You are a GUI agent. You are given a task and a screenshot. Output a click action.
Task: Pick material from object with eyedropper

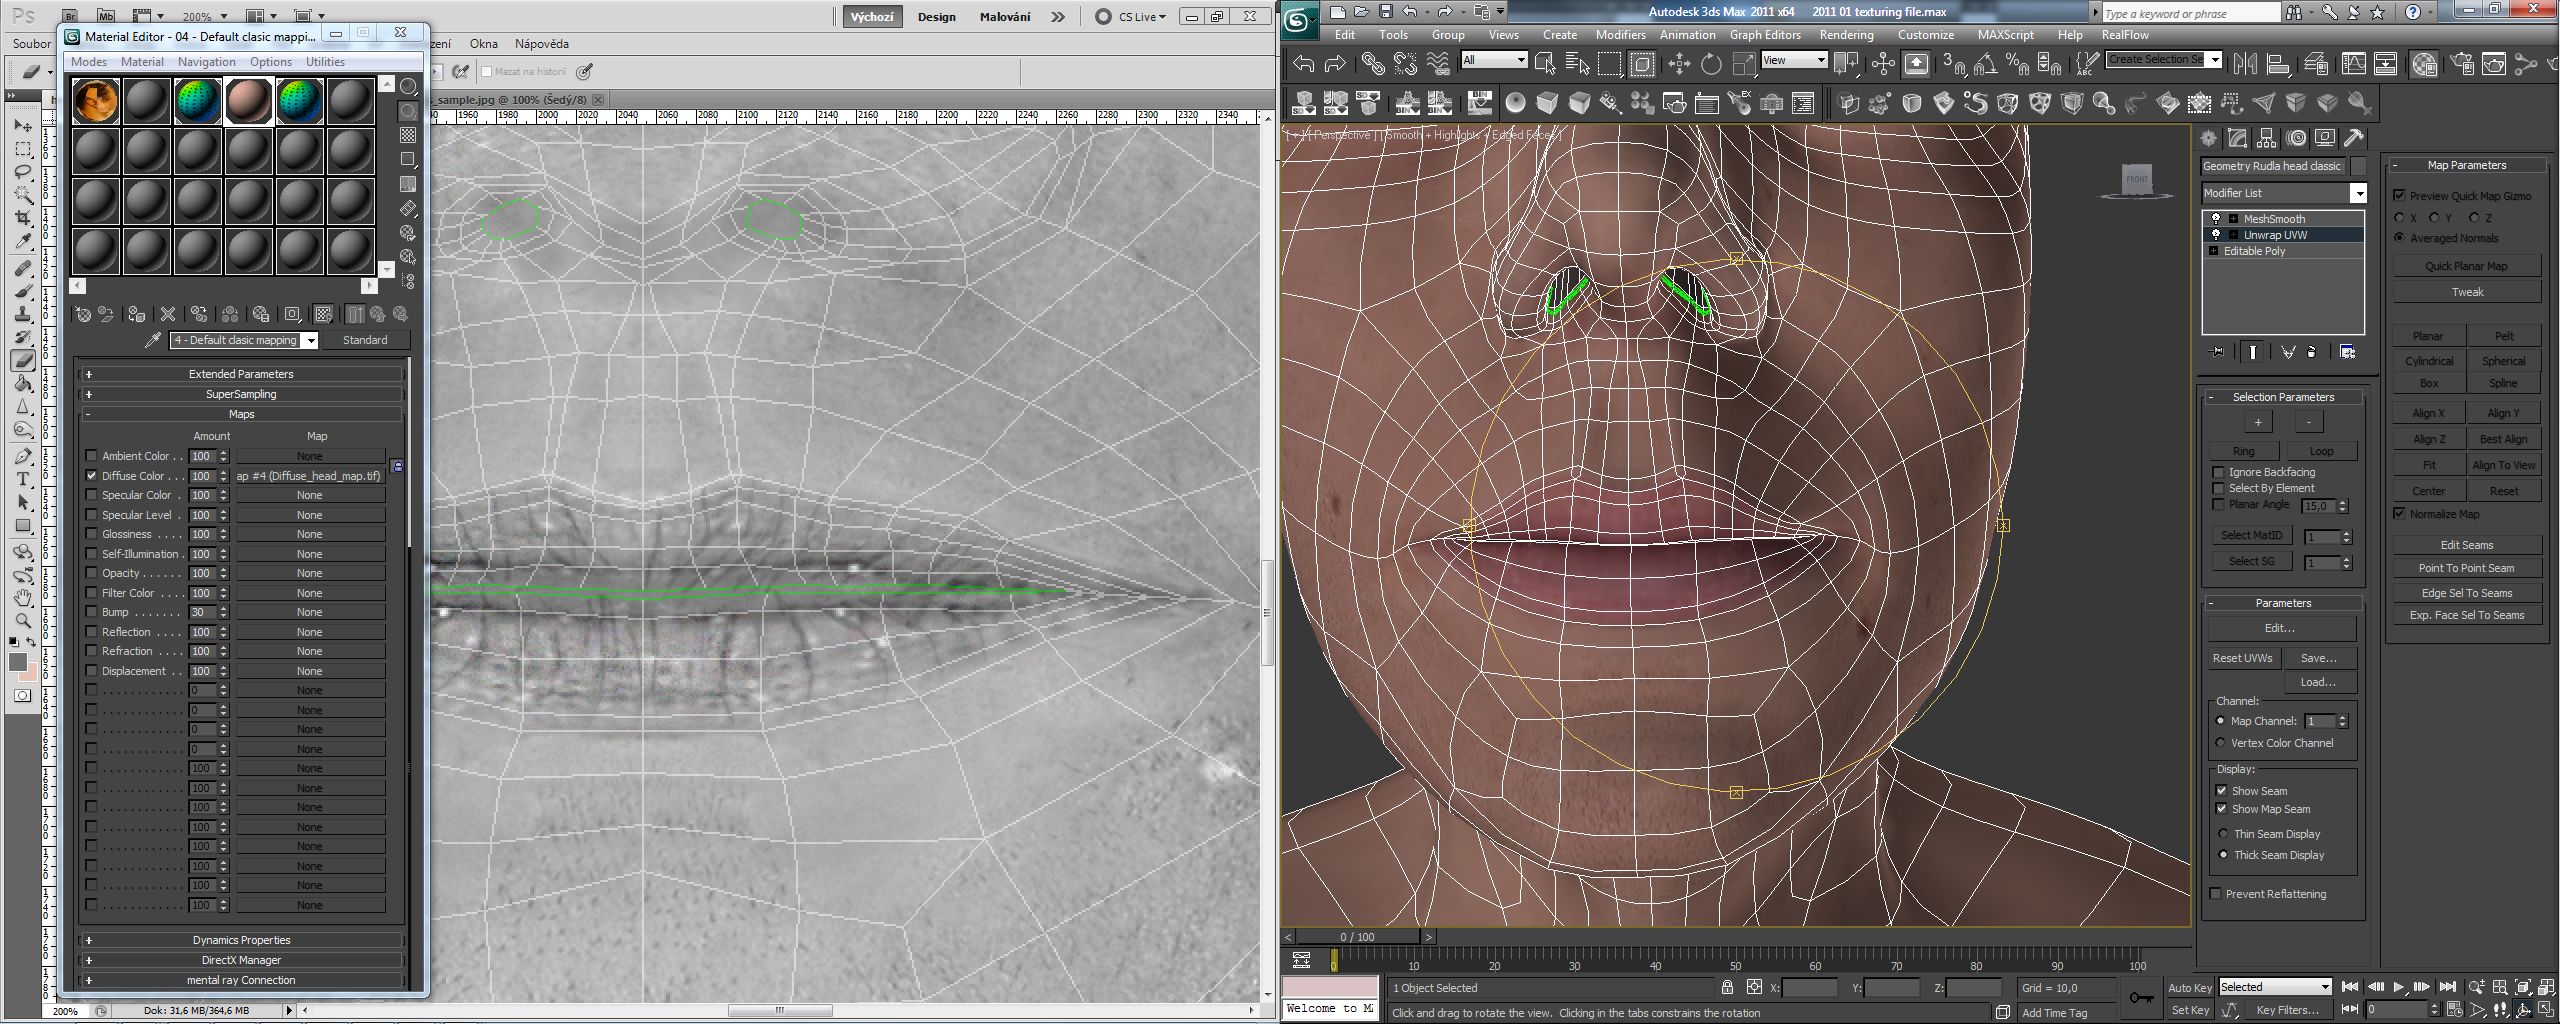[x=153, y=340]
